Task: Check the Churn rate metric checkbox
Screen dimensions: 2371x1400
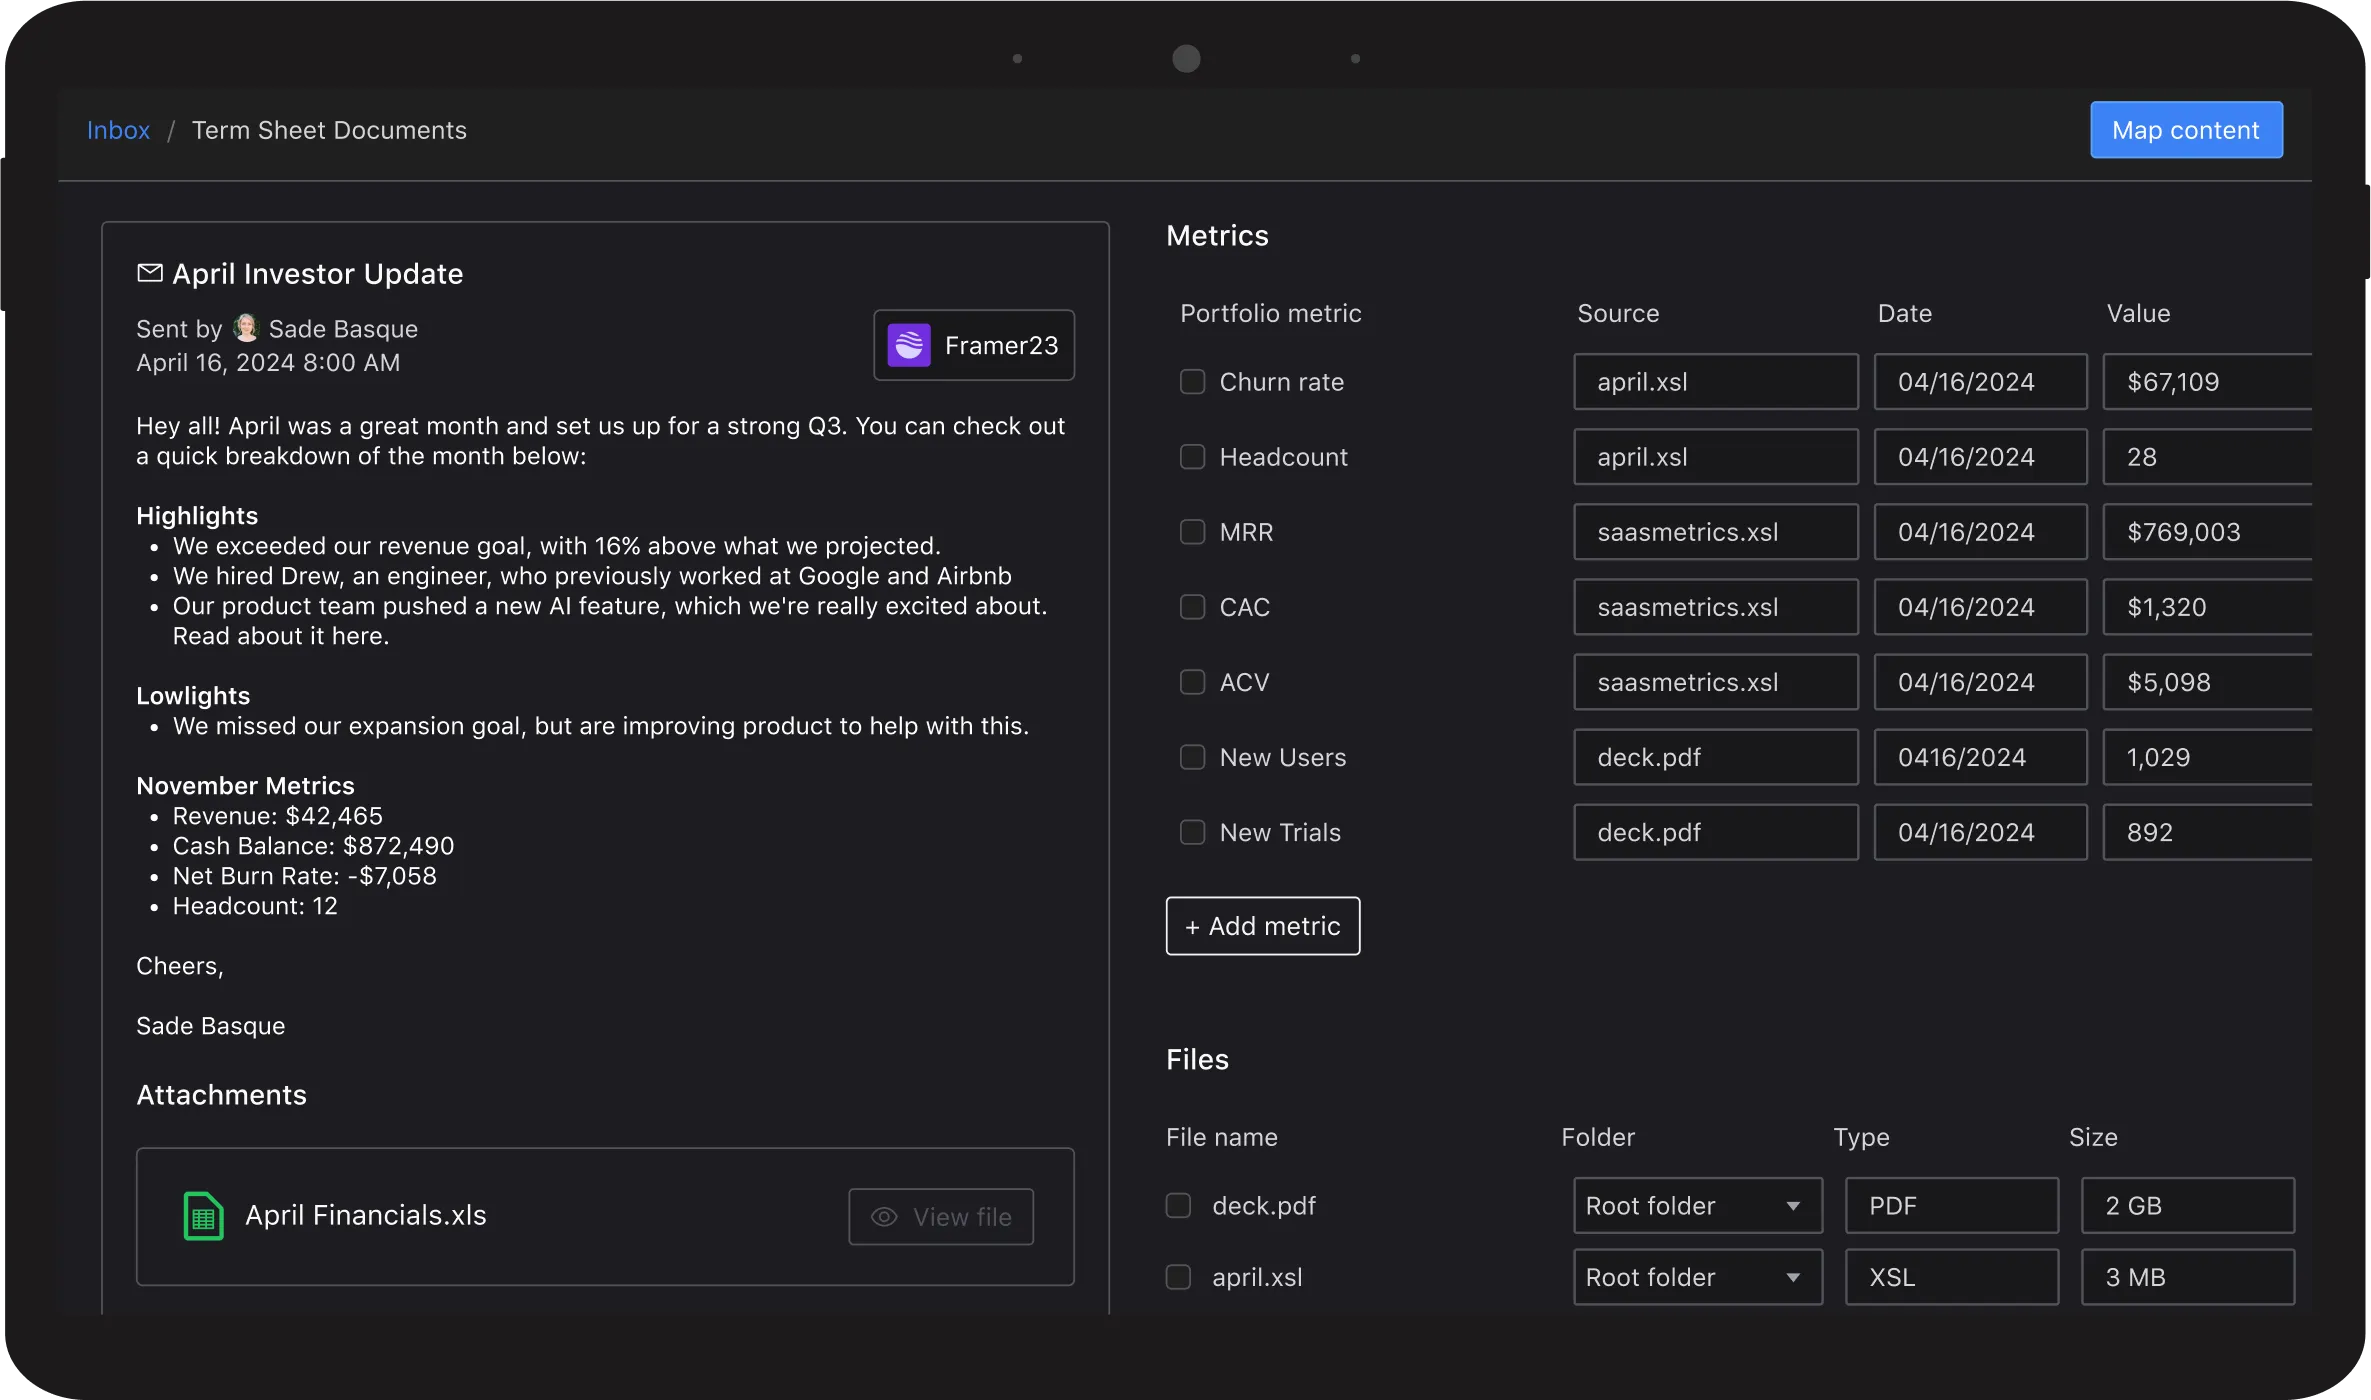Action: [x=1192, y=382]
